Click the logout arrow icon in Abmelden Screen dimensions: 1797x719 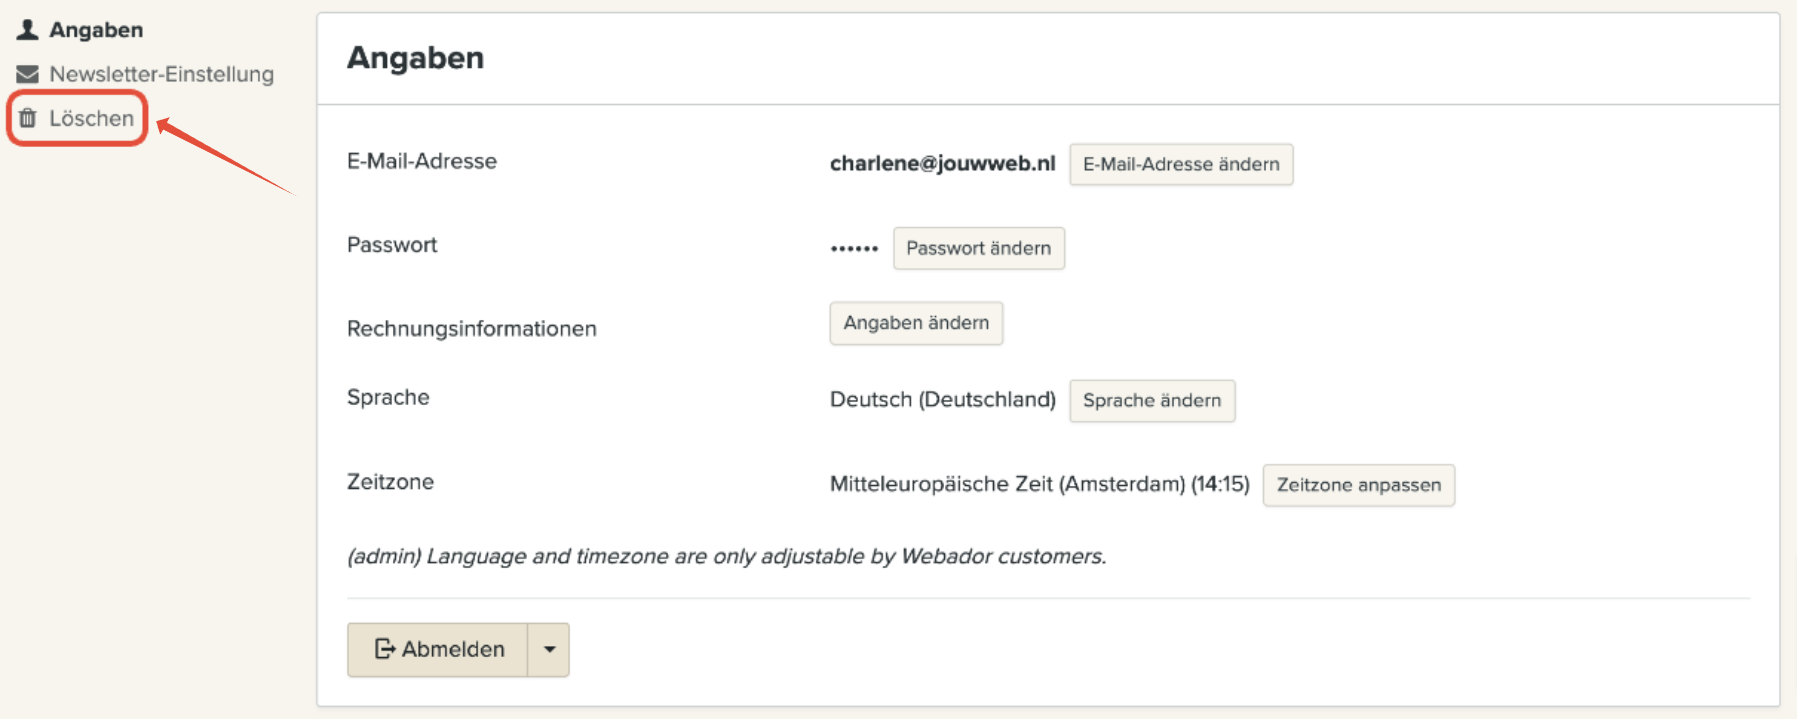pyautogui.click(x=385, y=649)
